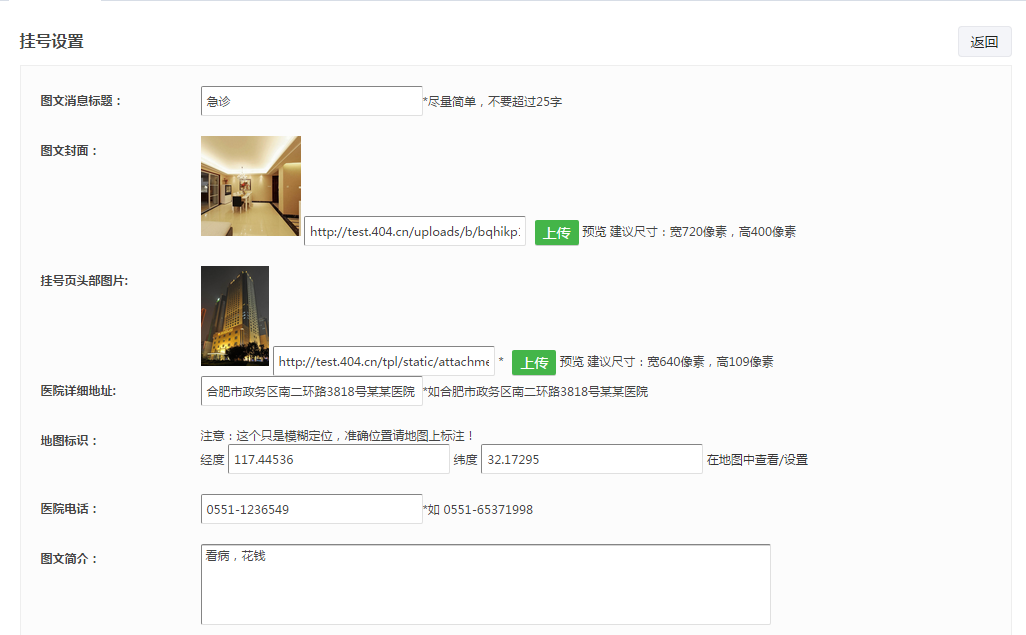The image size is (1026, 635).
Task: Click the 挂号页头部图片 URL field
Action: 383,362
